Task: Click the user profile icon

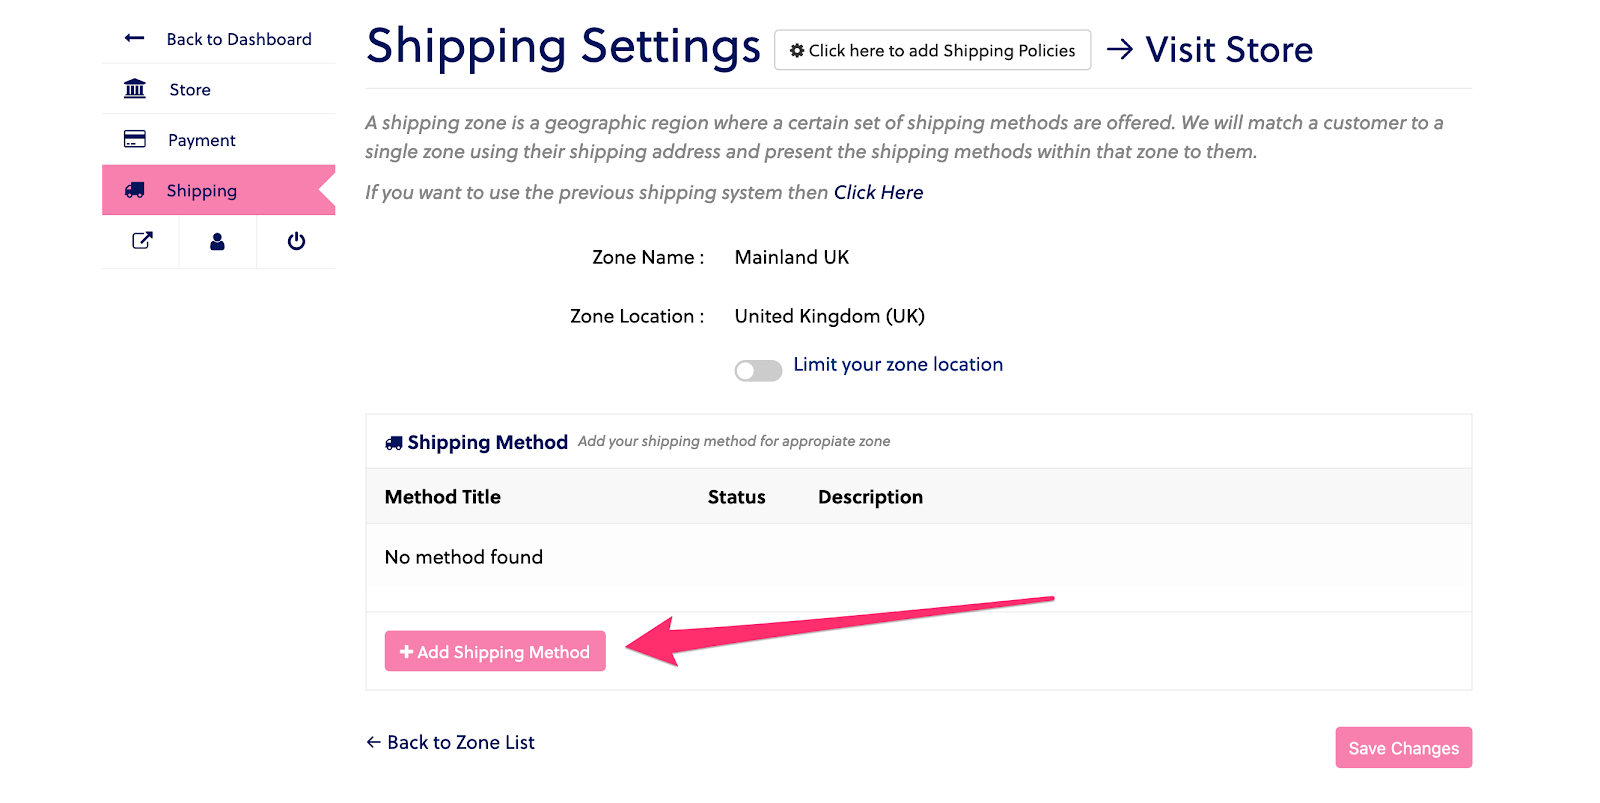Action: click(217, 241)
